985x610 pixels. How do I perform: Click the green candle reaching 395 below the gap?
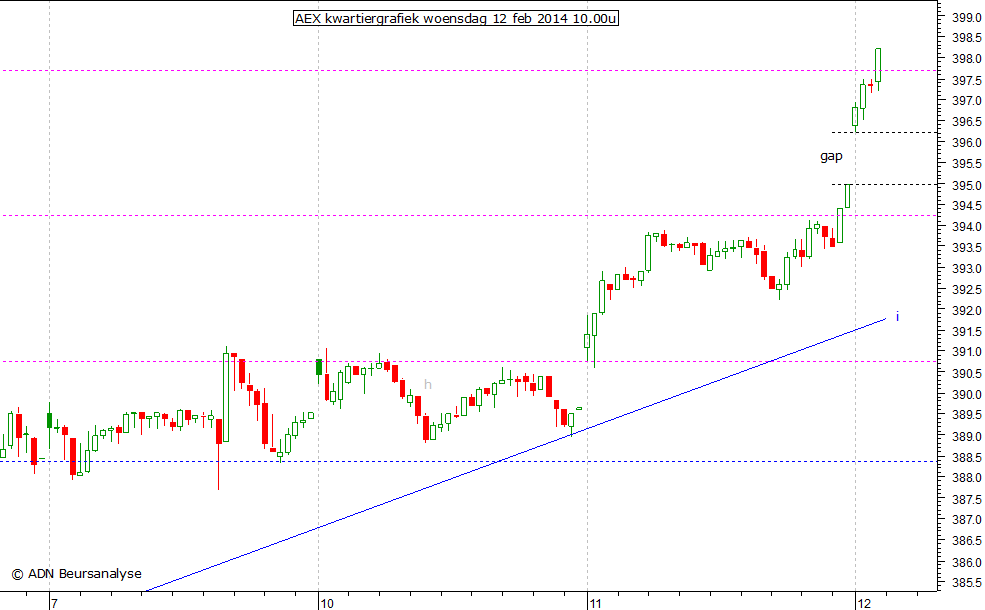pos(847,195)
